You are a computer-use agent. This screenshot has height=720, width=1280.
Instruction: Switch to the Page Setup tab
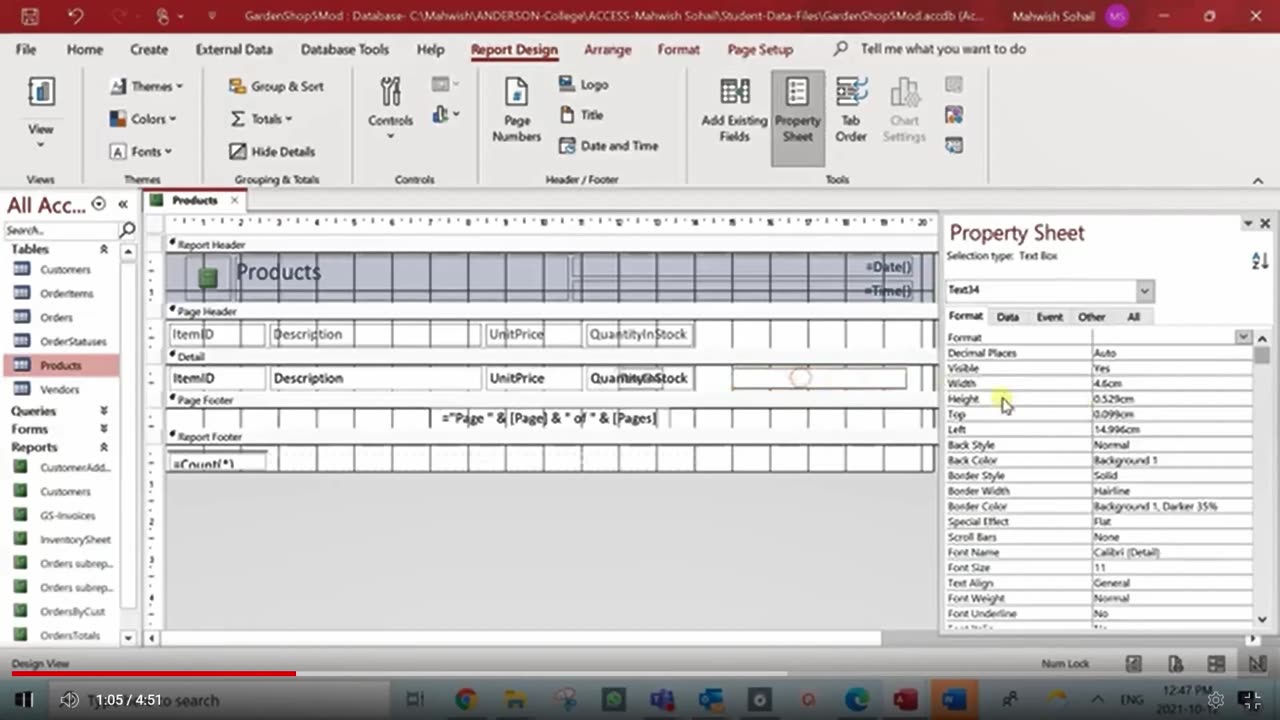(x=760, y=49)
